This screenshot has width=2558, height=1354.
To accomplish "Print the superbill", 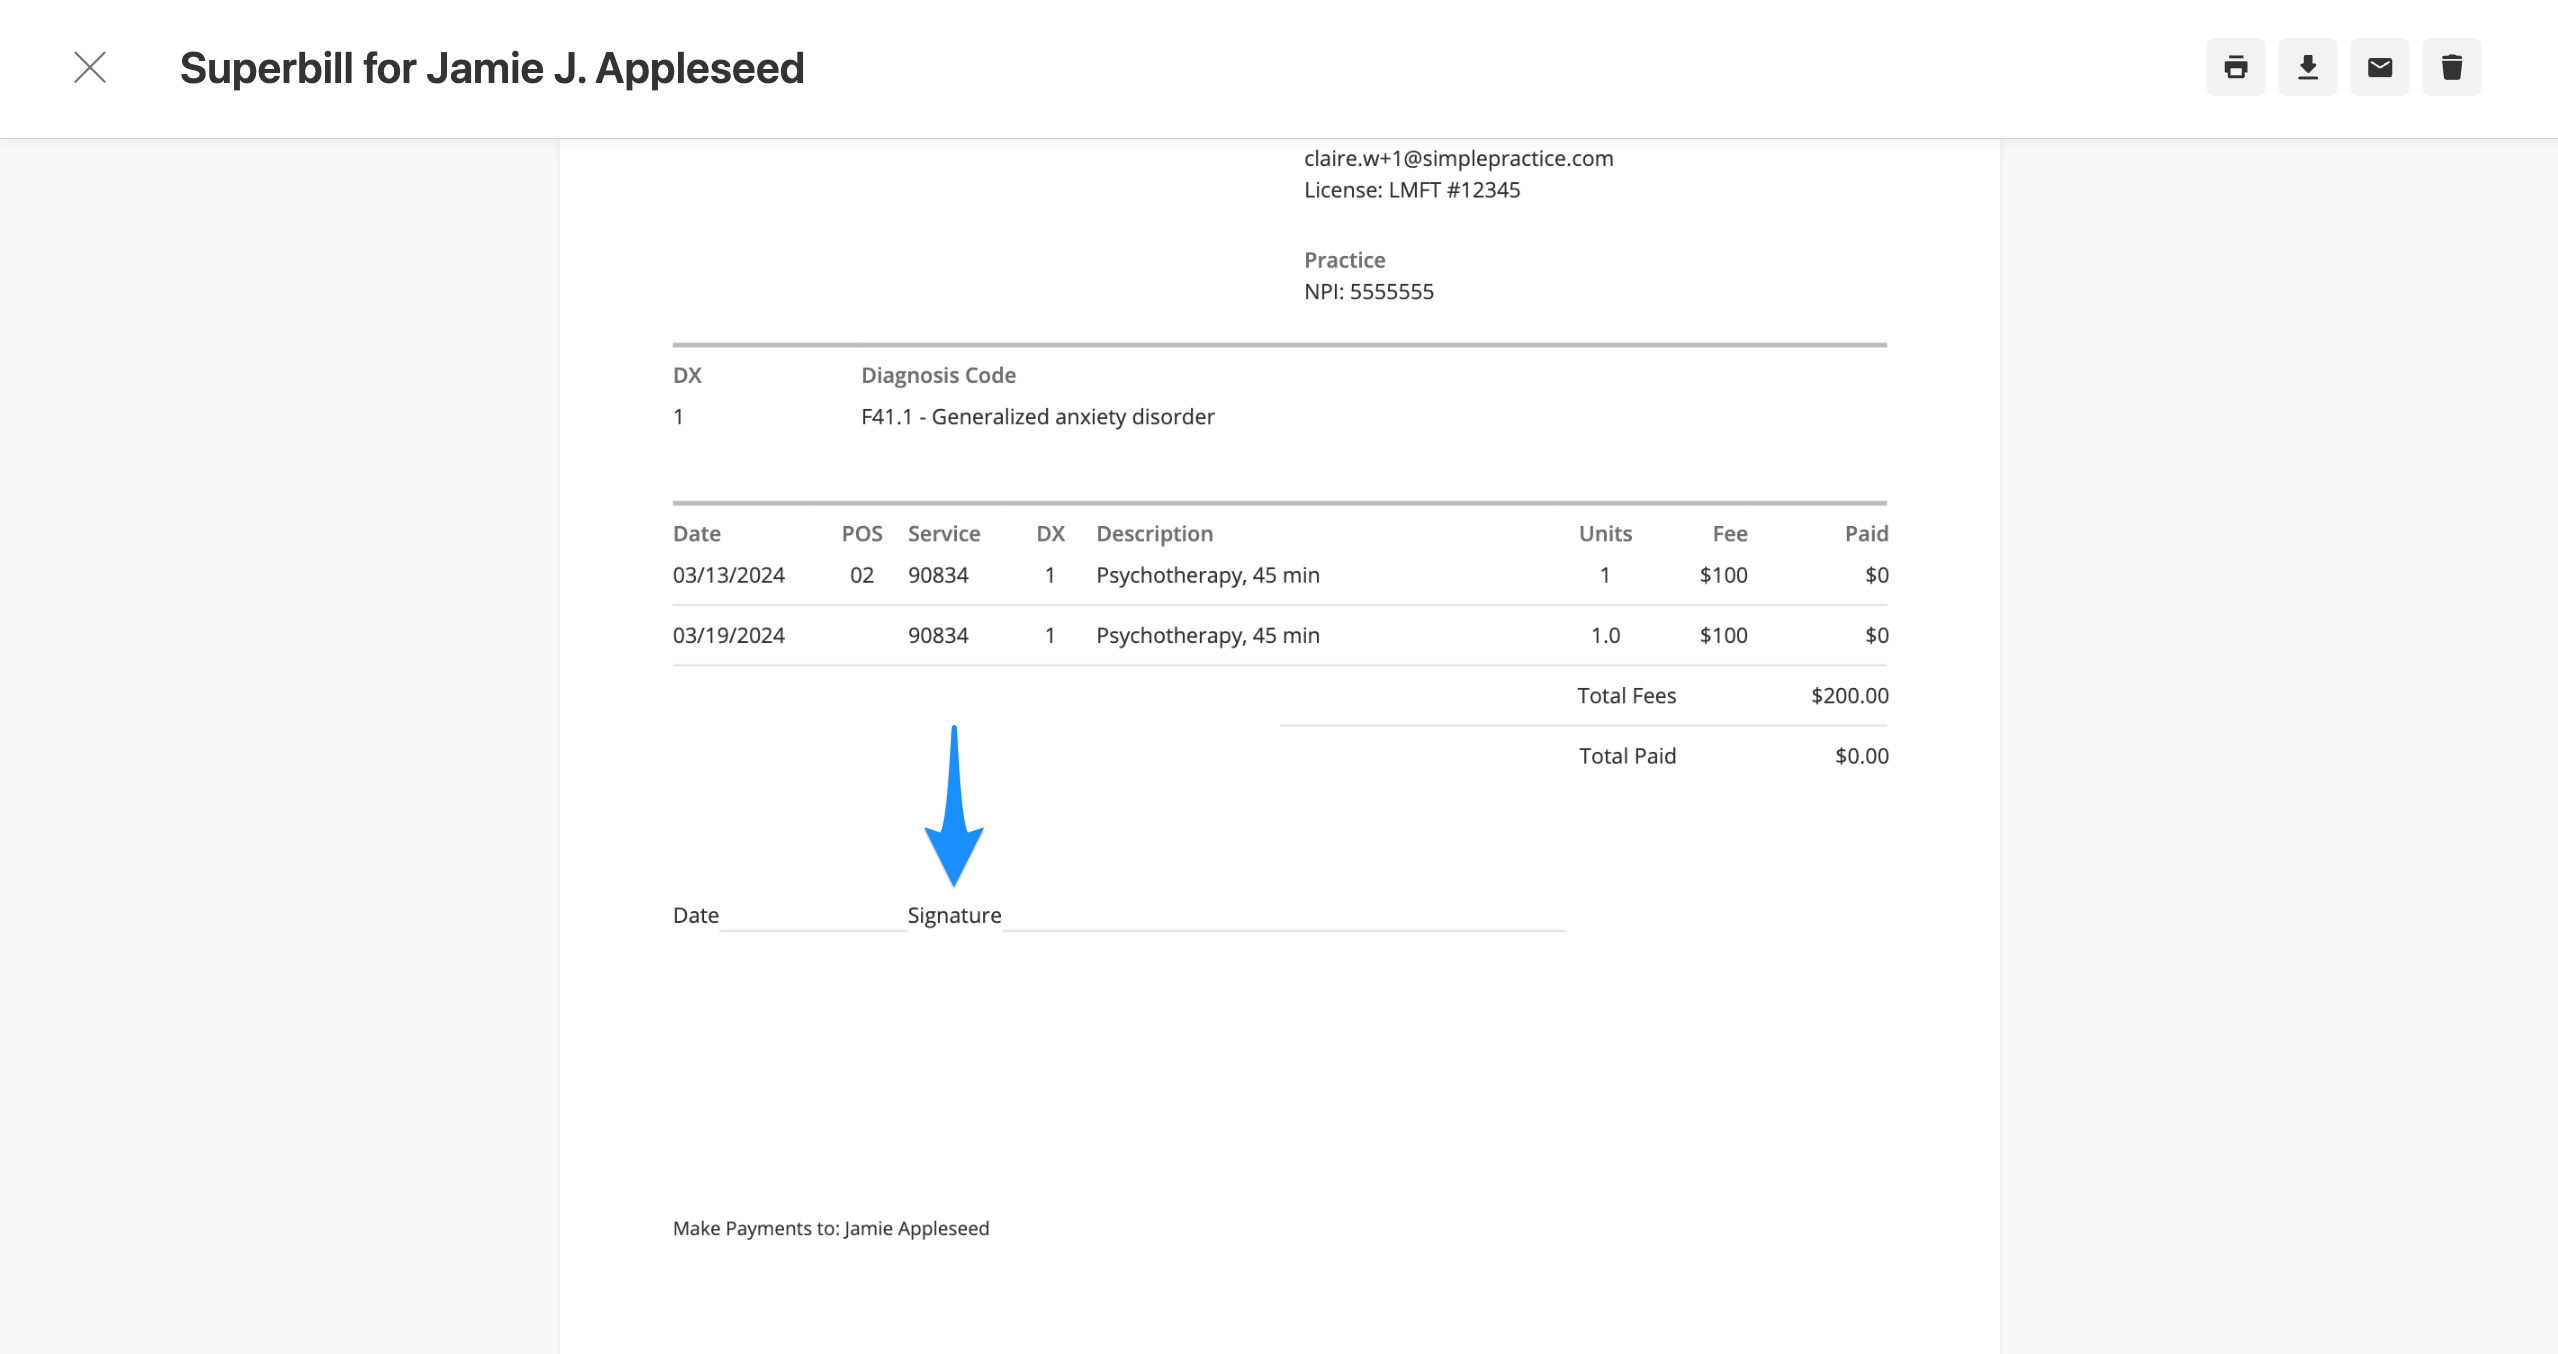I will [x=2235, y=67].
